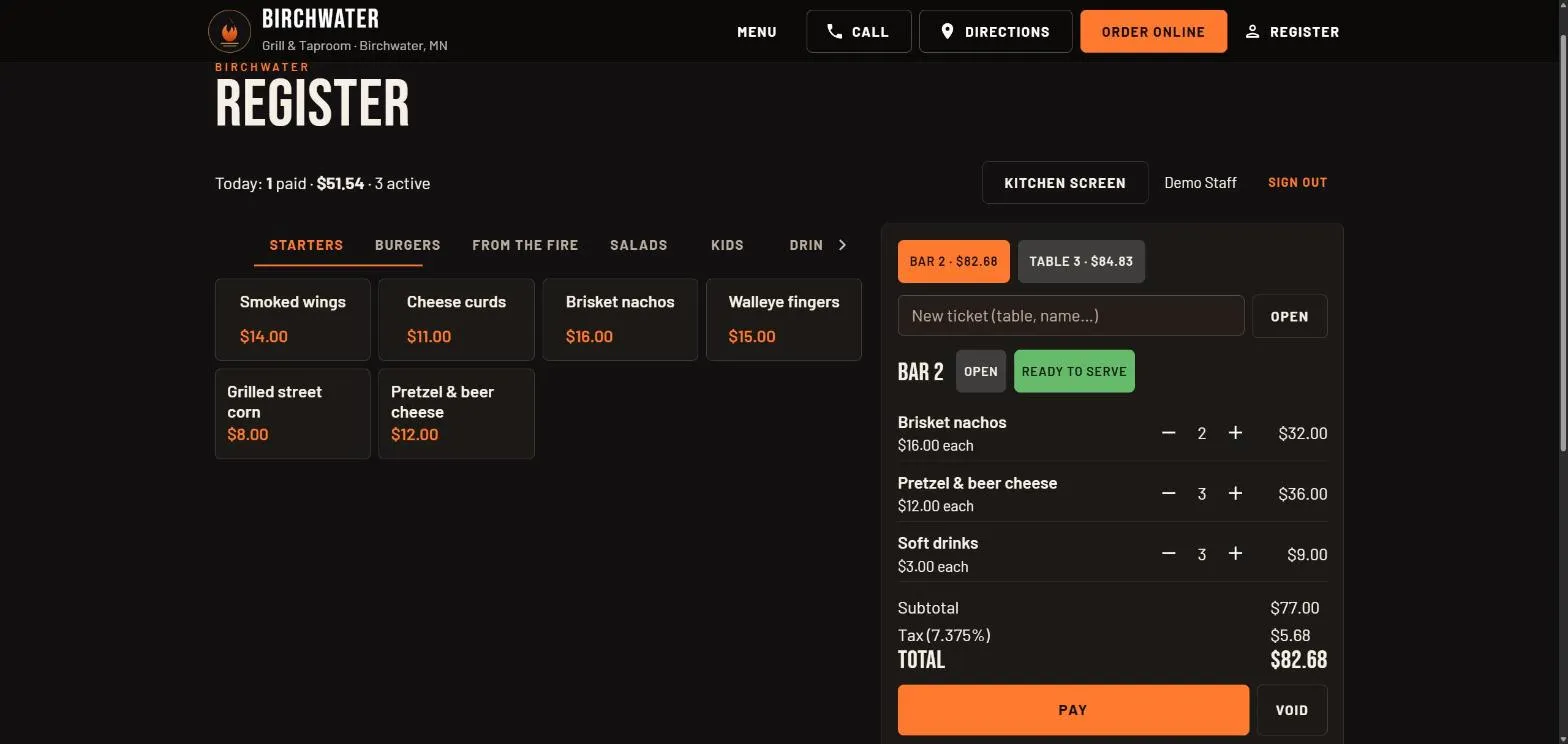Open the Kids category tab
The width and height of the screenshot is (1568, 744).
pos(727,245)
